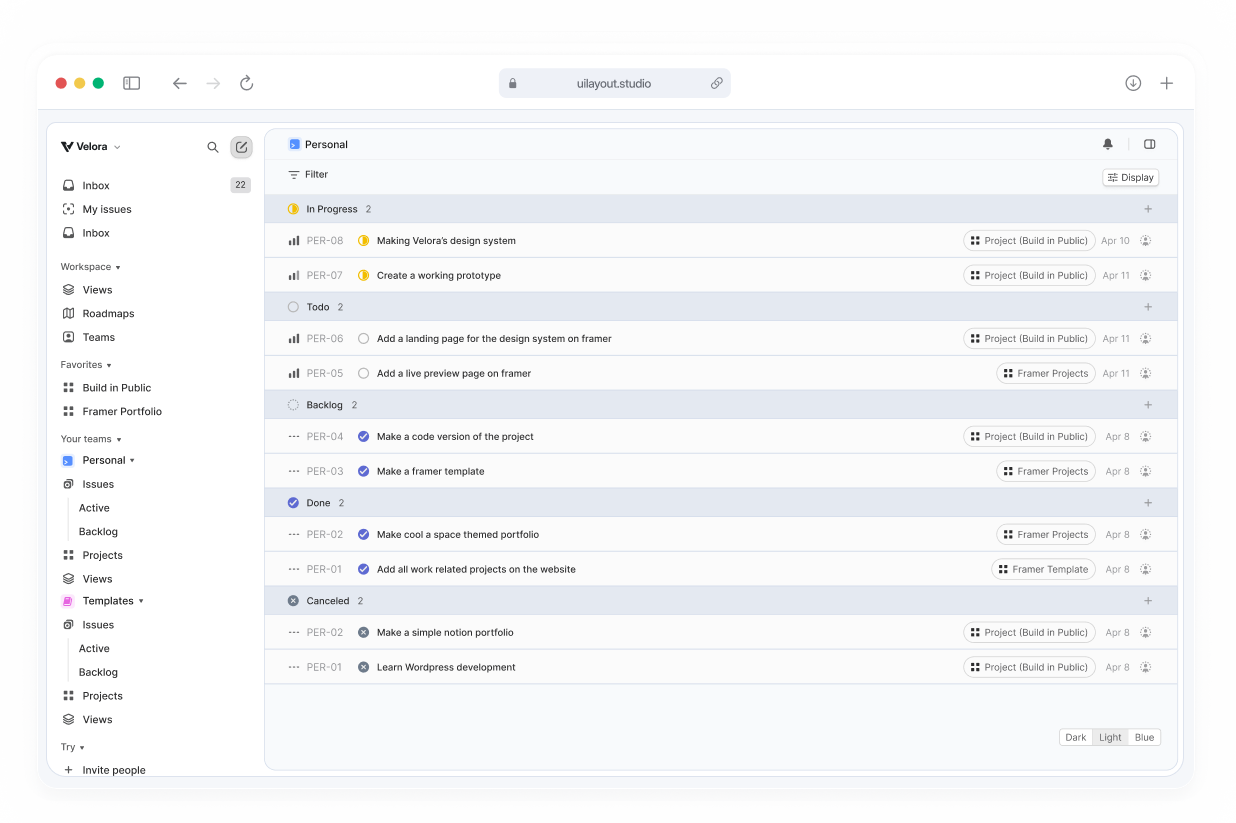This screenshot has height=823, width=1236.
Task: Copy link icon in address bar
Action: tap(717, 83)
